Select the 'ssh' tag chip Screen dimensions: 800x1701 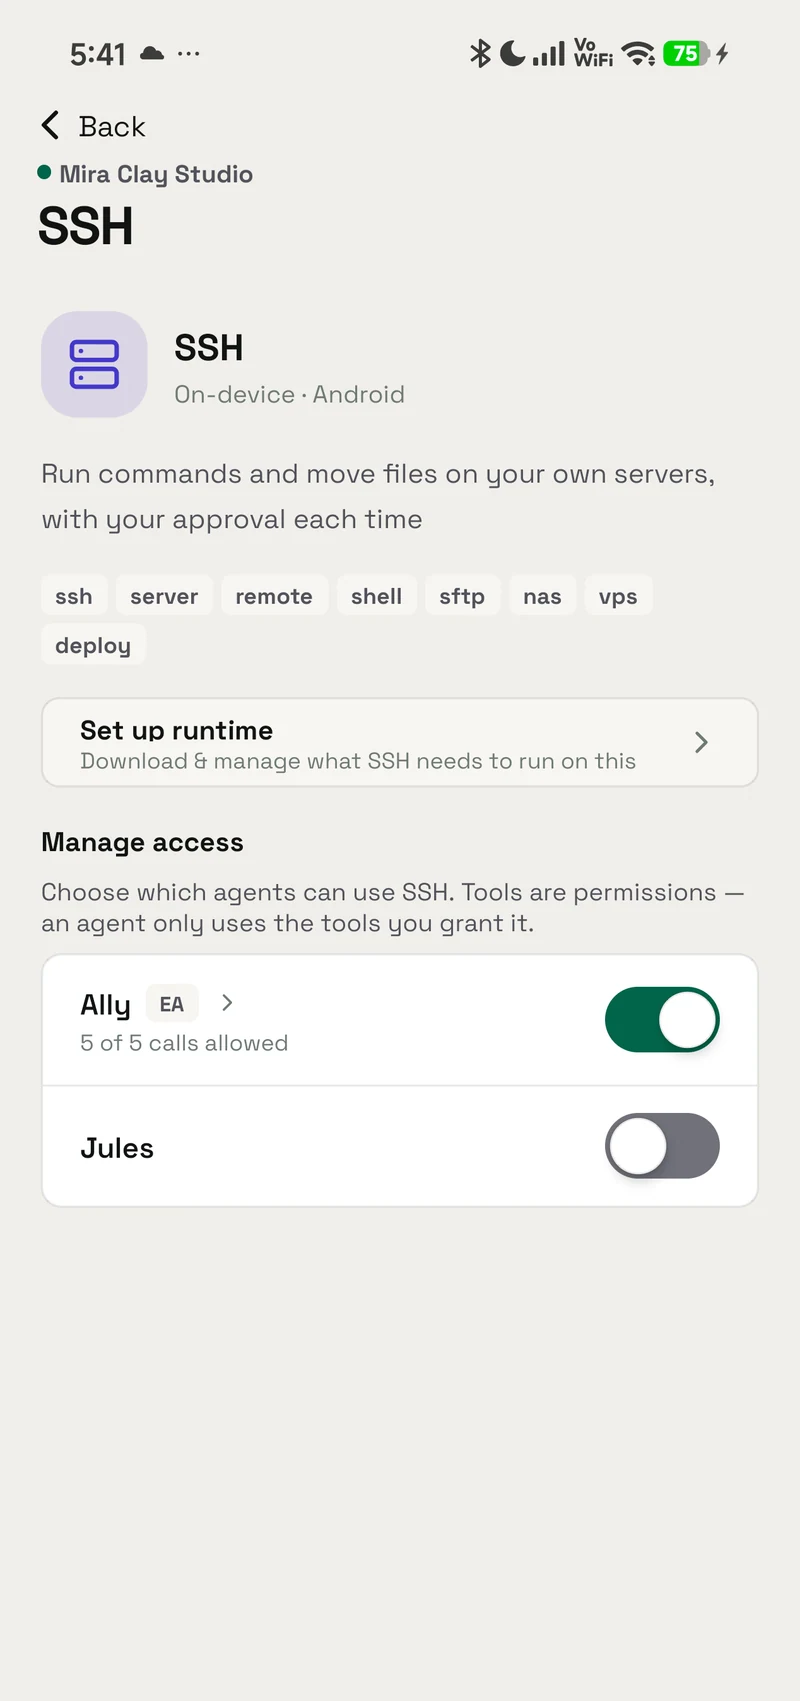[x=74, y=596]
